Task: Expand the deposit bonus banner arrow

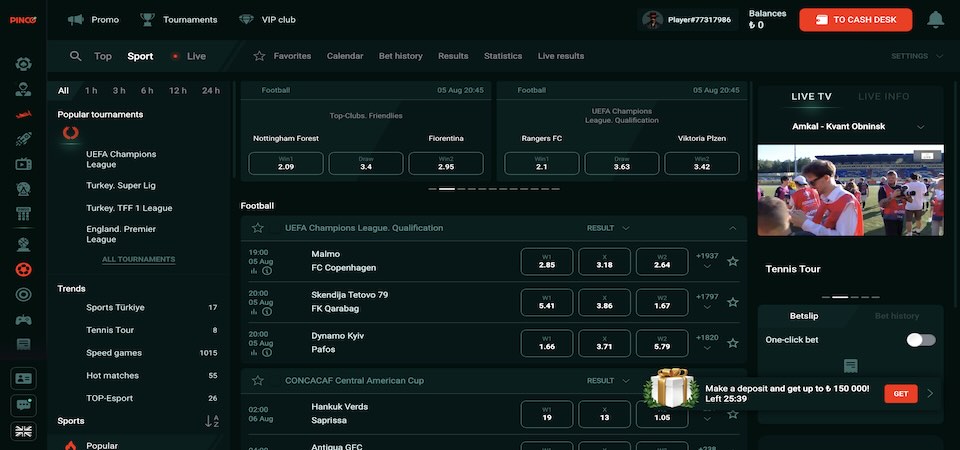Action: point(930,394)
